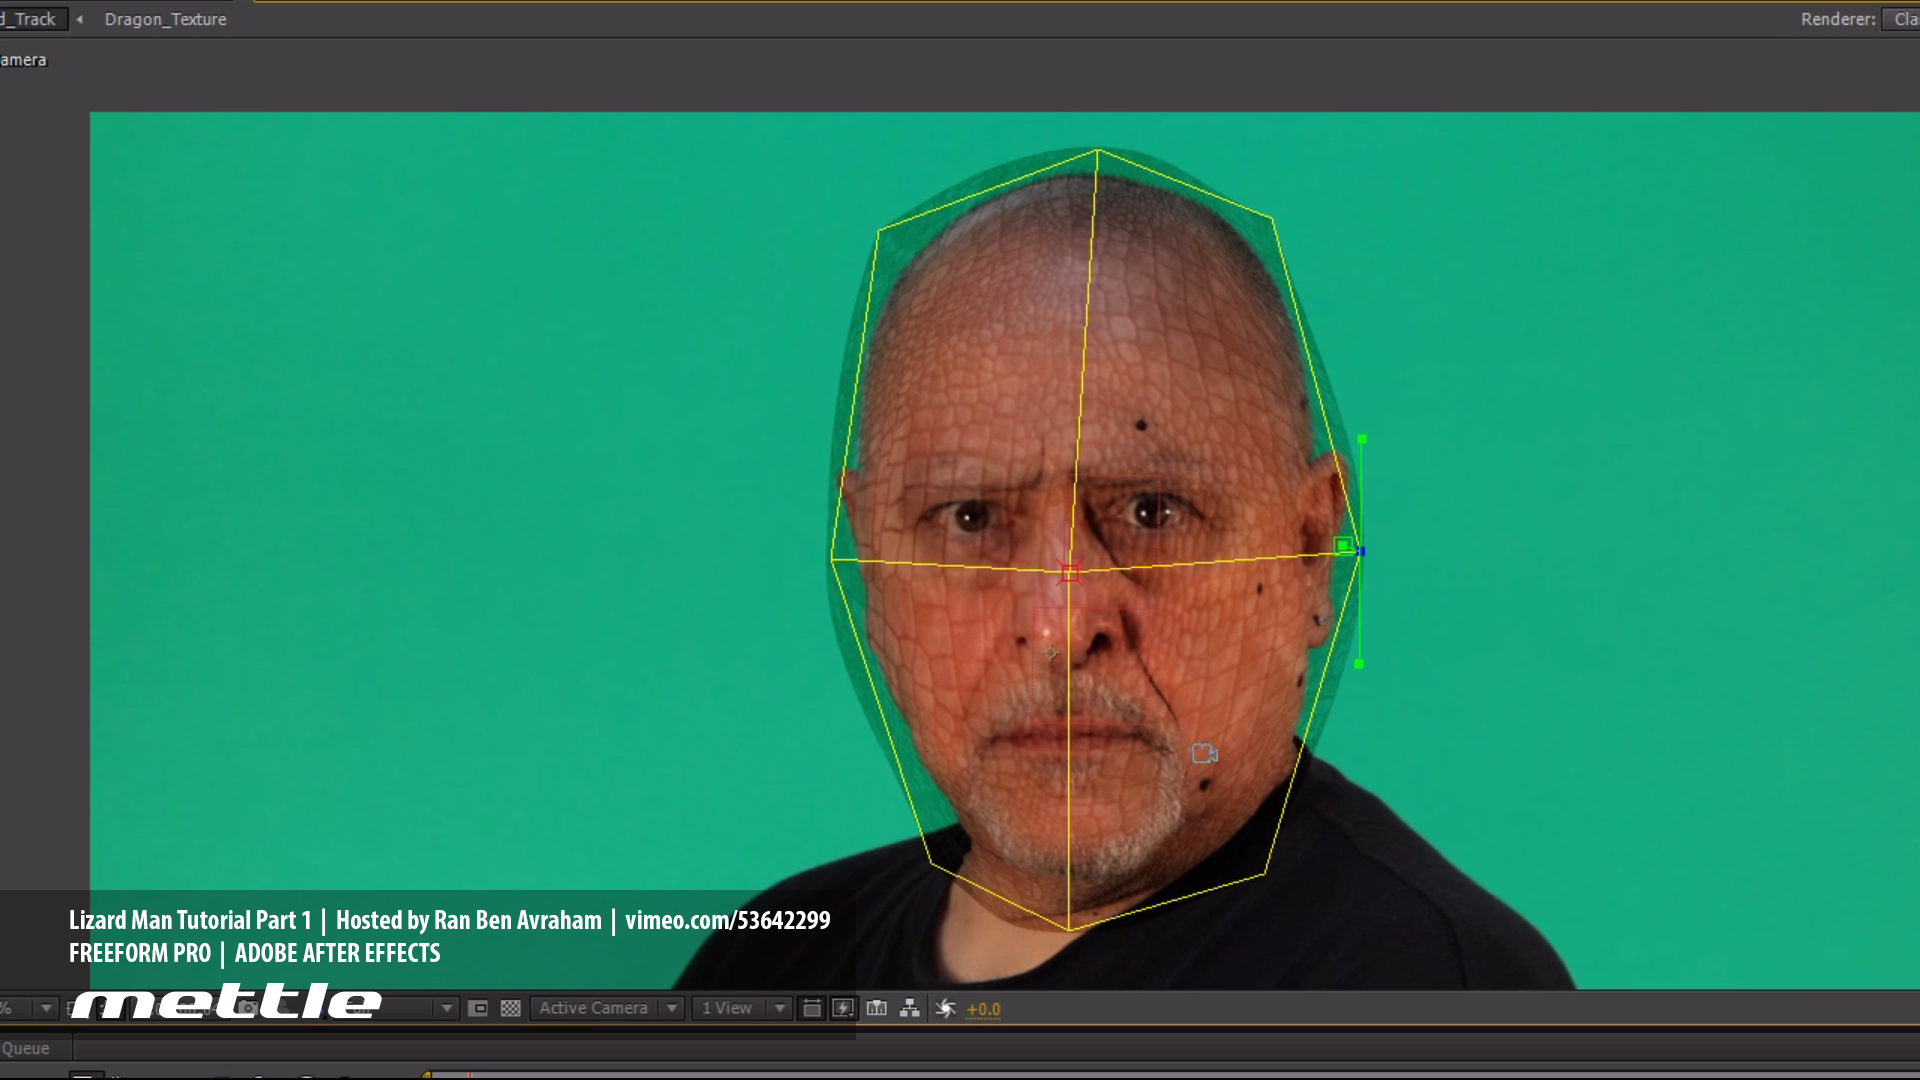This screenshot has width=1920, height=1080.
Task: Click the reset exposure aperture icon
Action: 945,1008
